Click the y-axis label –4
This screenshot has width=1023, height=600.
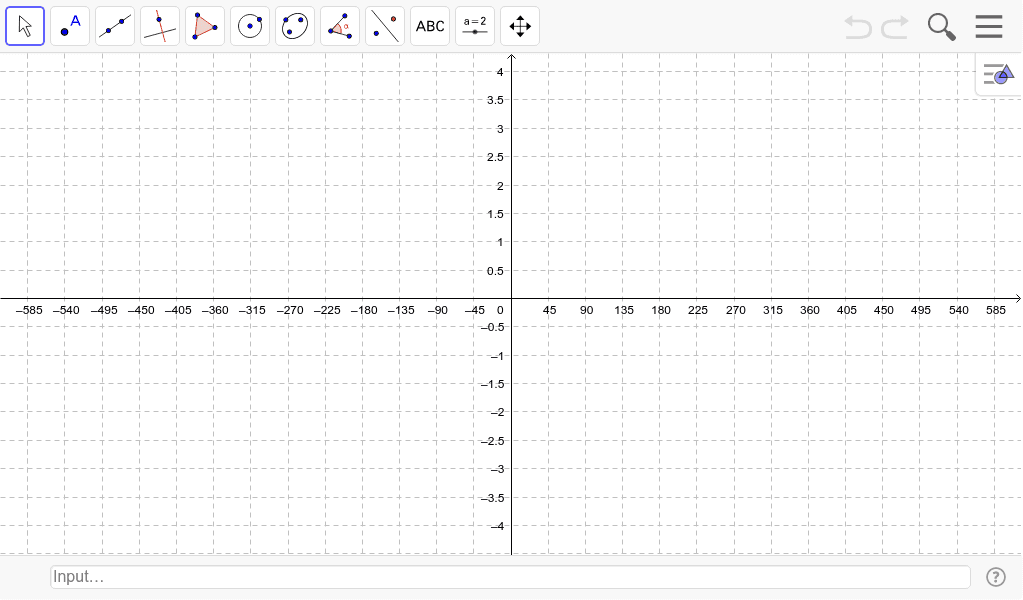[497, 526]
